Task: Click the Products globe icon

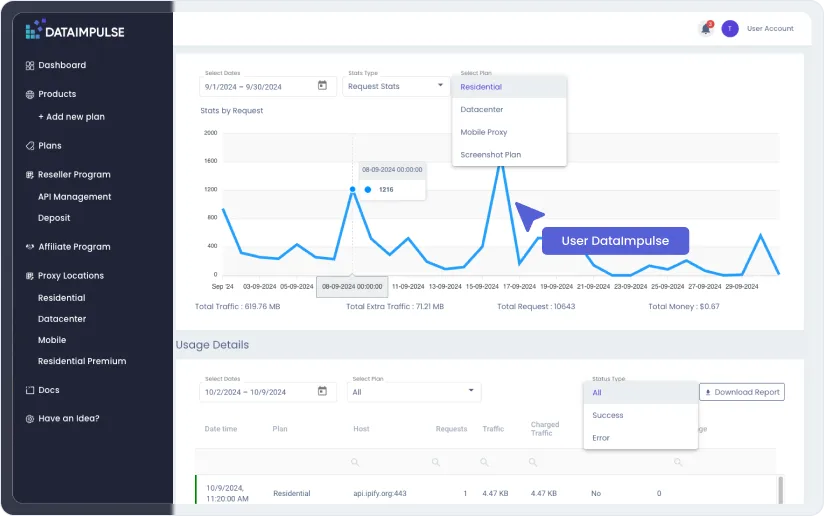Action: [x=30, y=95]
